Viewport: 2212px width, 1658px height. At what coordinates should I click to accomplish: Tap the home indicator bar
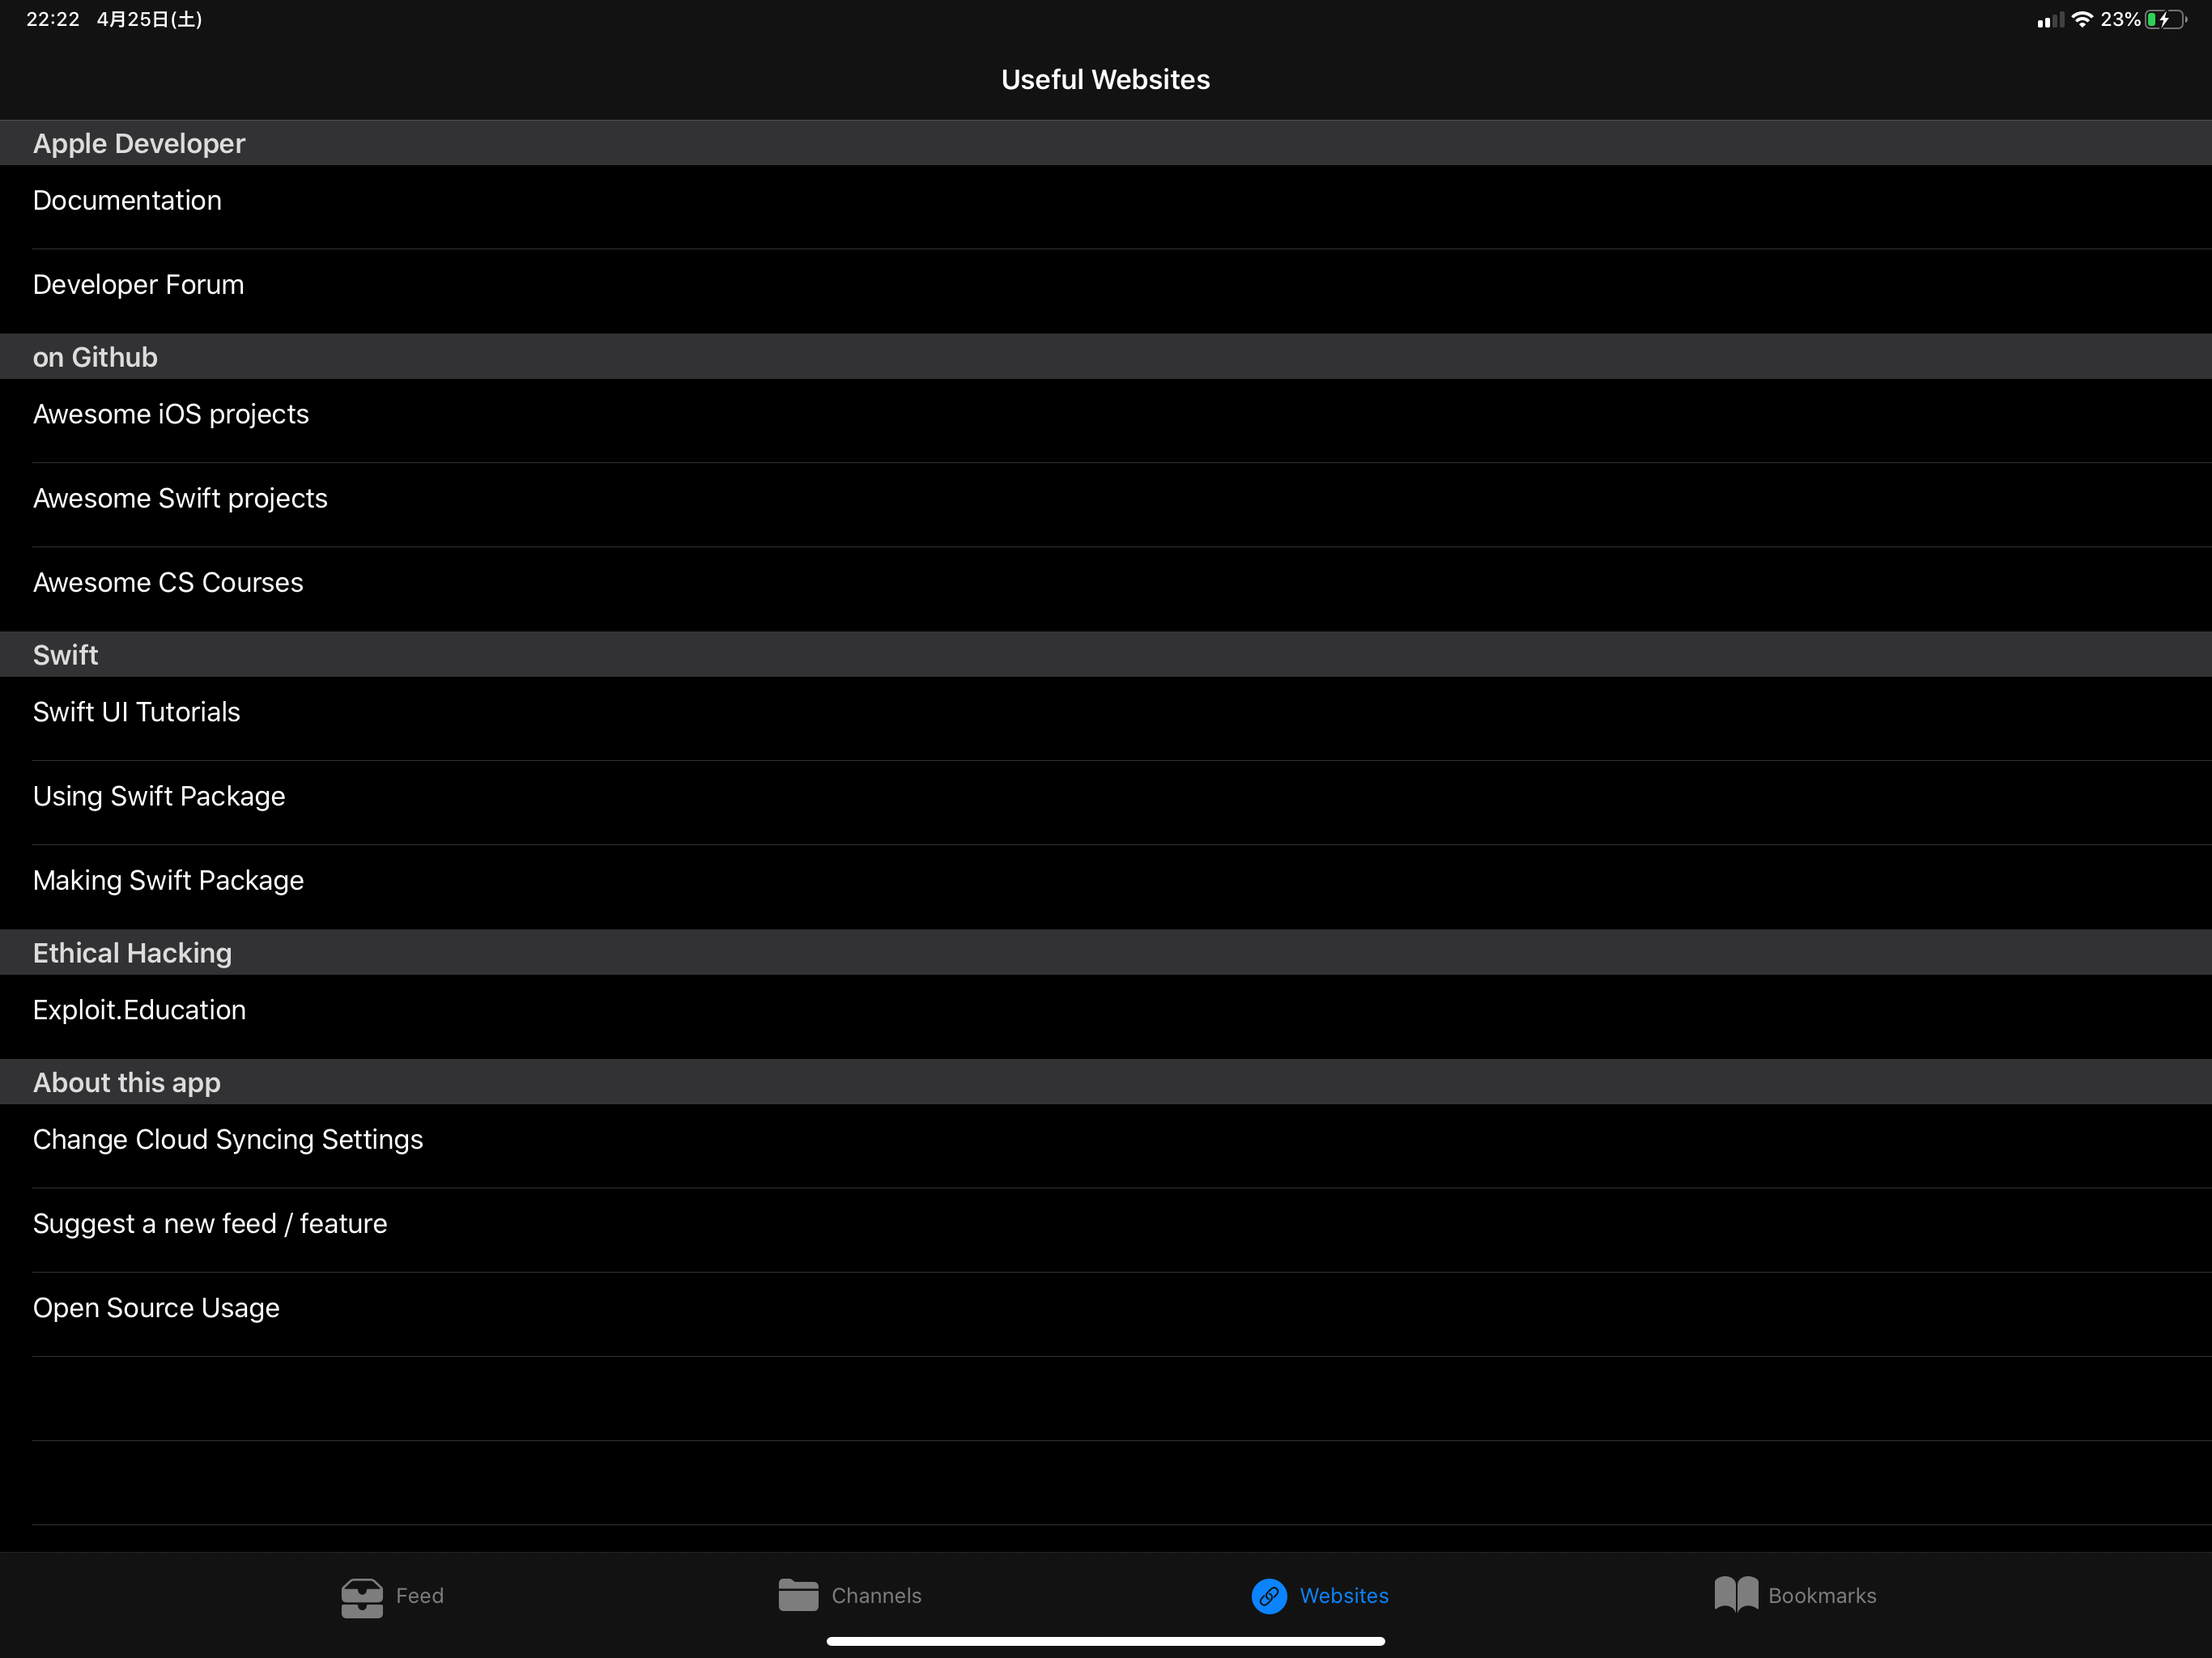(x=1106, y=1641)
